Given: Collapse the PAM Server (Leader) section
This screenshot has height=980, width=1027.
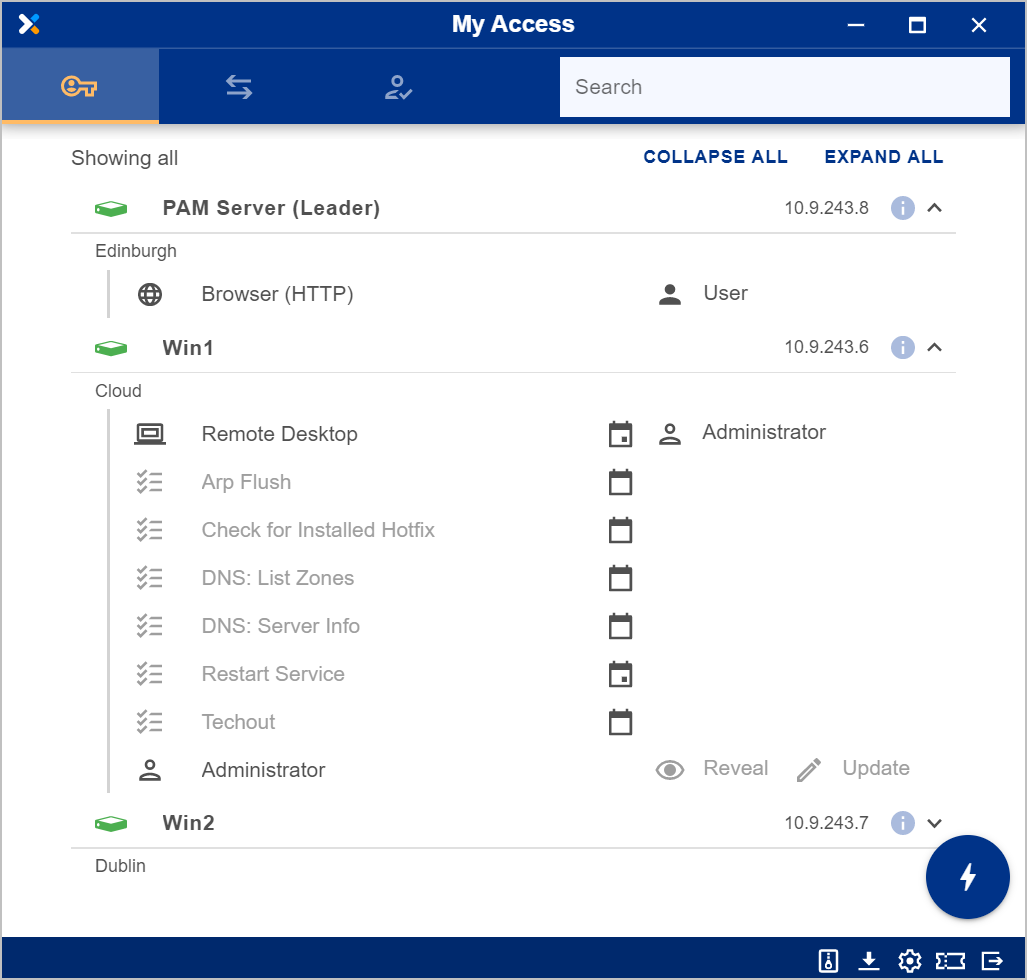Looking at the screenshot, I should [935, 208].
